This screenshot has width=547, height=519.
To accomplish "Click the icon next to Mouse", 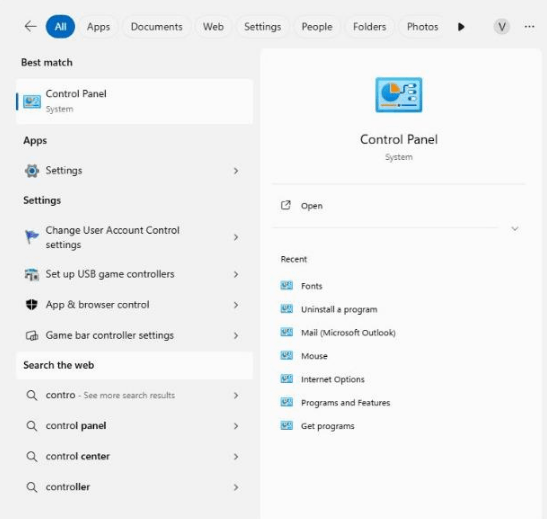I will pos(287,355).
